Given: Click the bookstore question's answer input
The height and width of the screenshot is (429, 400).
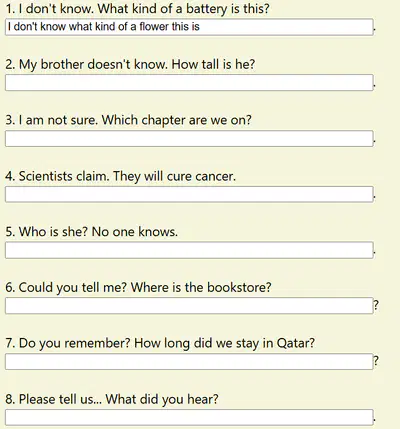Looking at the screenshot, I should (x=189, y=306).
